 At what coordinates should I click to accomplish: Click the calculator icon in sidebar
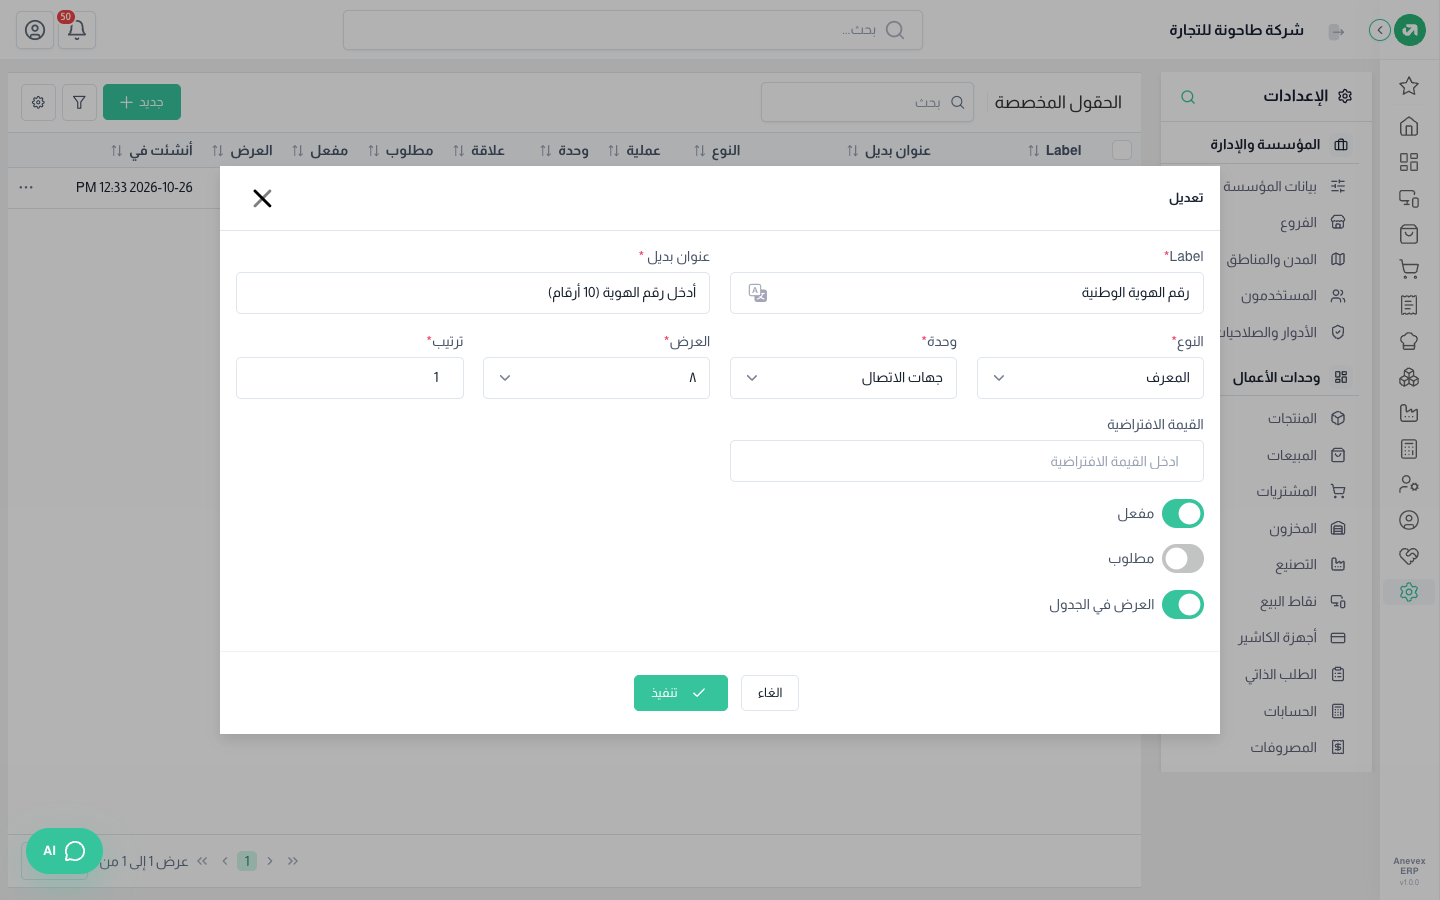1409,449
